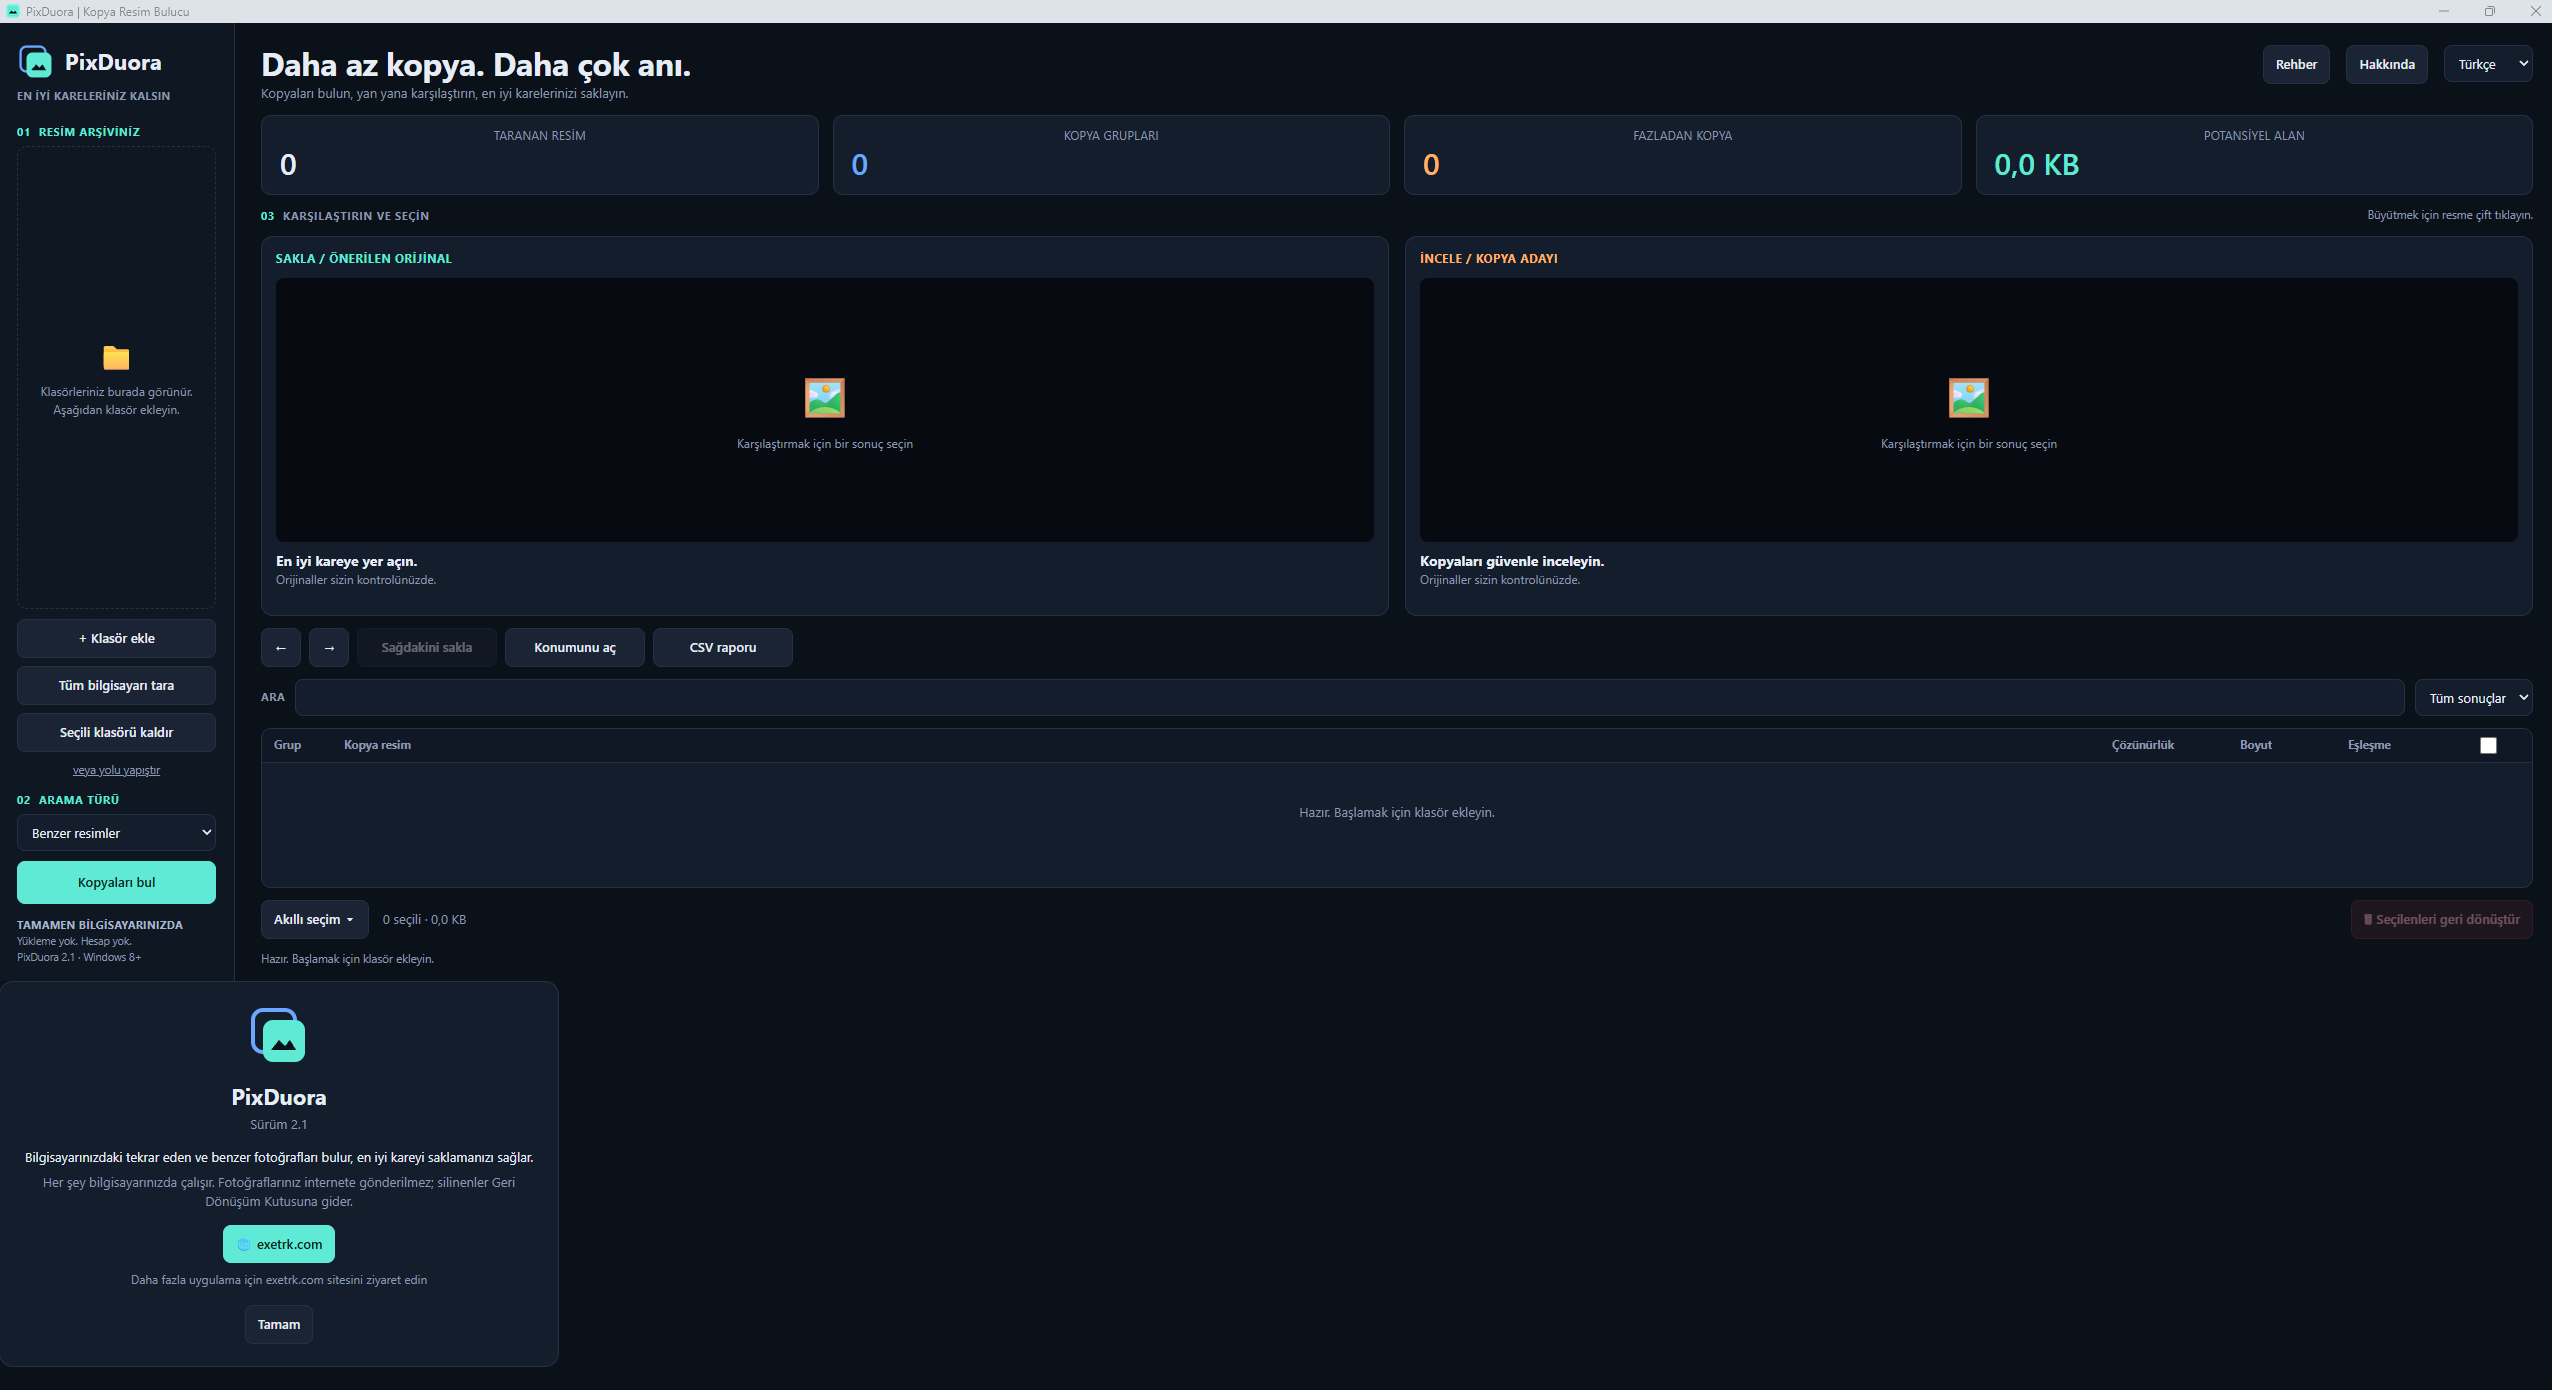Open the Rehber guide
Image resolution: width=2552 pixels, height=1390 pixels.
(2296, 64)
